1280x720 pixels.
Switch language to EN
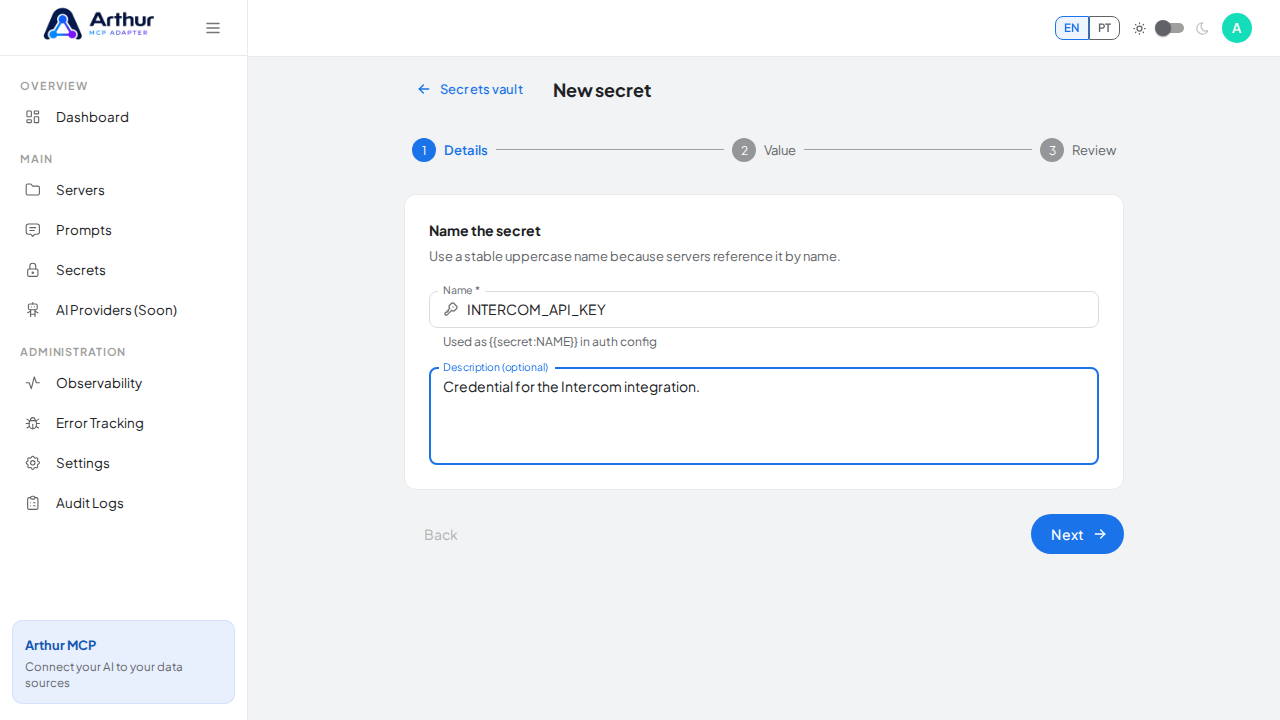click(1072, 28)
